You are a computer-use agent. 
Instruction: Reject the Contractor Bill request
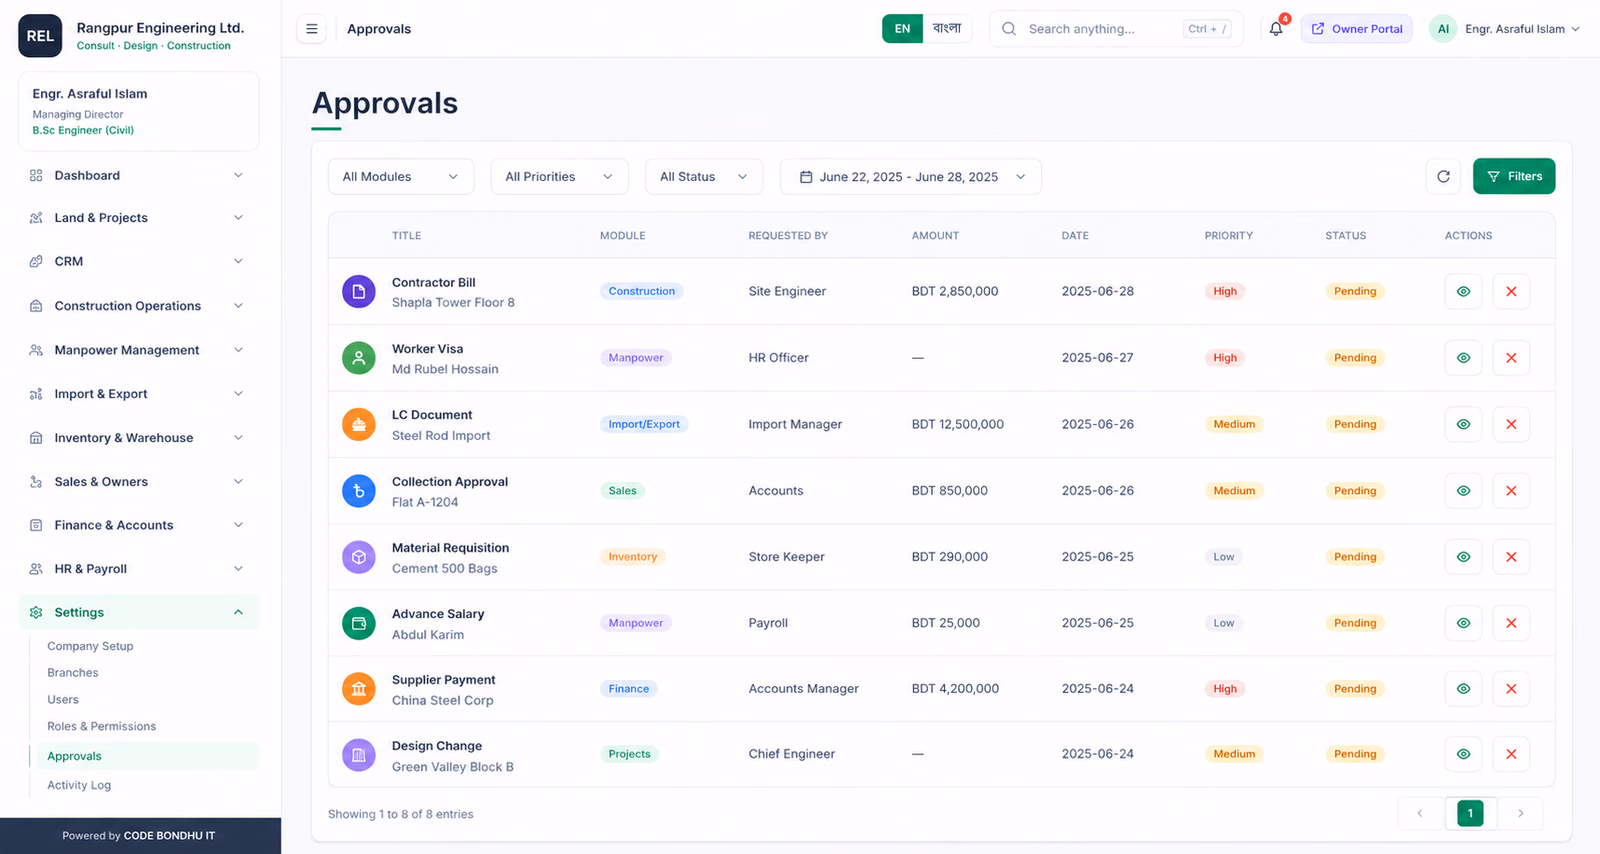click(x=1511, y=291)
